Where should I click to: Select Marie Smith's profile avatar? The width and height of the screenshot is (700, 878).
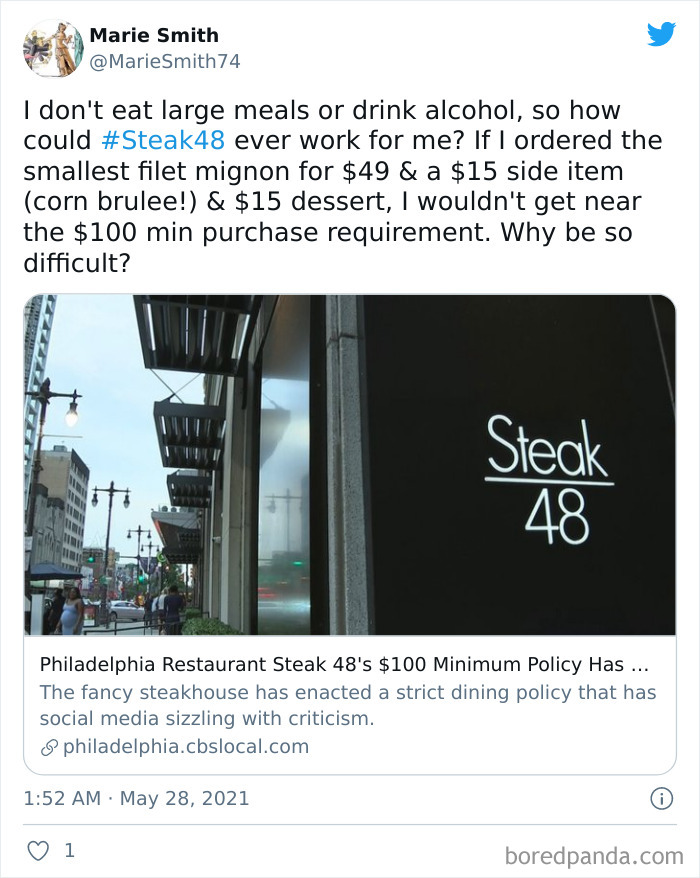tap(53, 46)
